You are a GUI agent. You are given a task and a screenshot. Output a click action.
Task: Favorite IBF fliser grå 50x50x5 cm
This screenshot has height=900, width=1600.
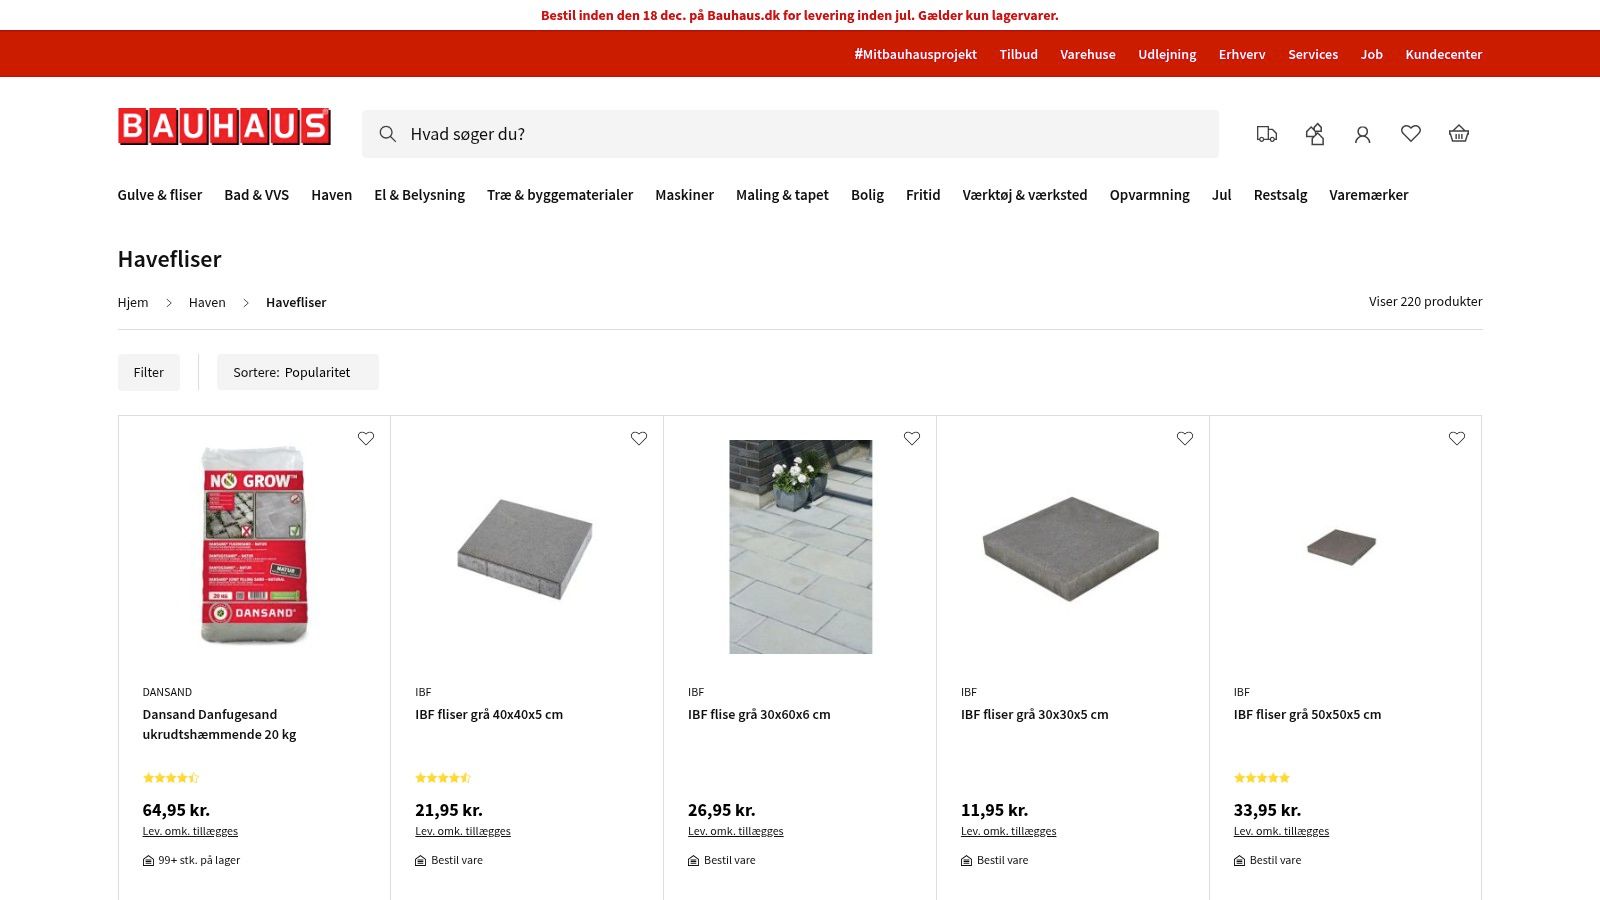click(1457, 438)
